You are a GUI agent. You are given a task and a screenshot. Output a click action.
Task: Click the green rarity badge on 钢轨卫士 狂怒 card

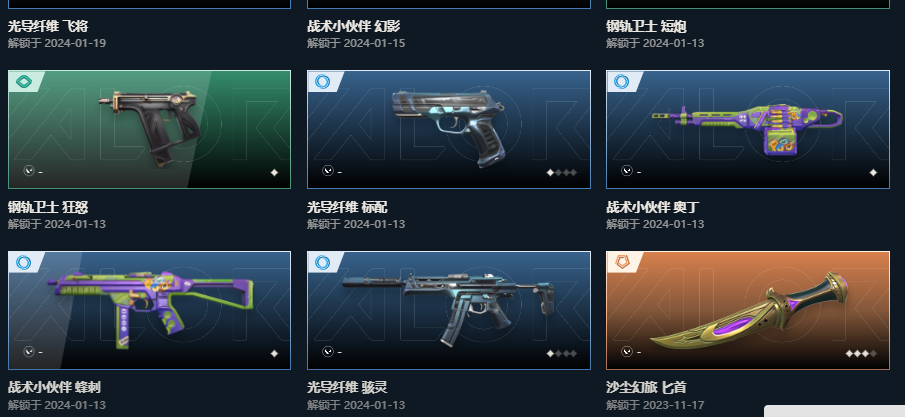pyautogui.click(x=24, y=82)
